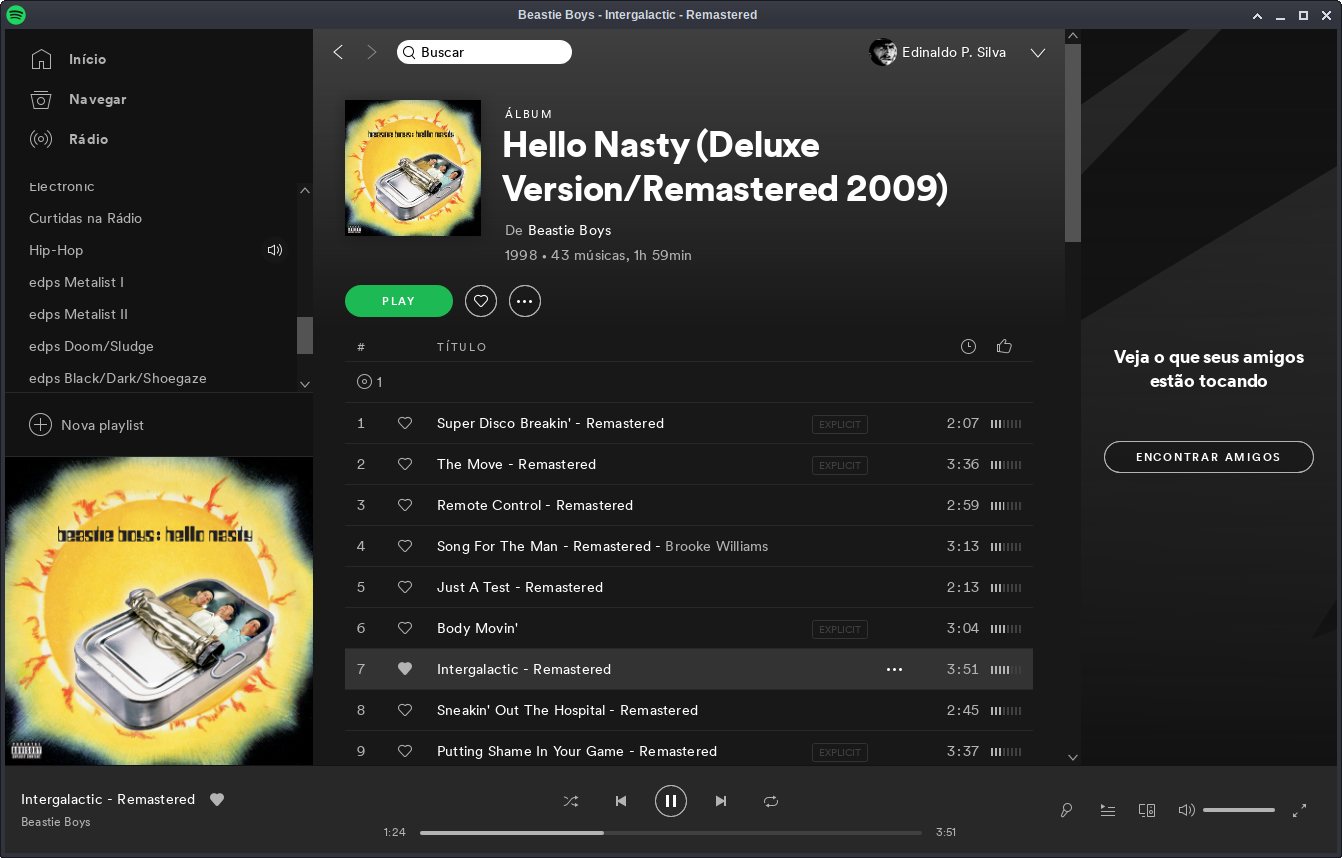Open Brooke Williams artist link
The width and height of the screenshot is (1342, 858).
click(717, 546)
